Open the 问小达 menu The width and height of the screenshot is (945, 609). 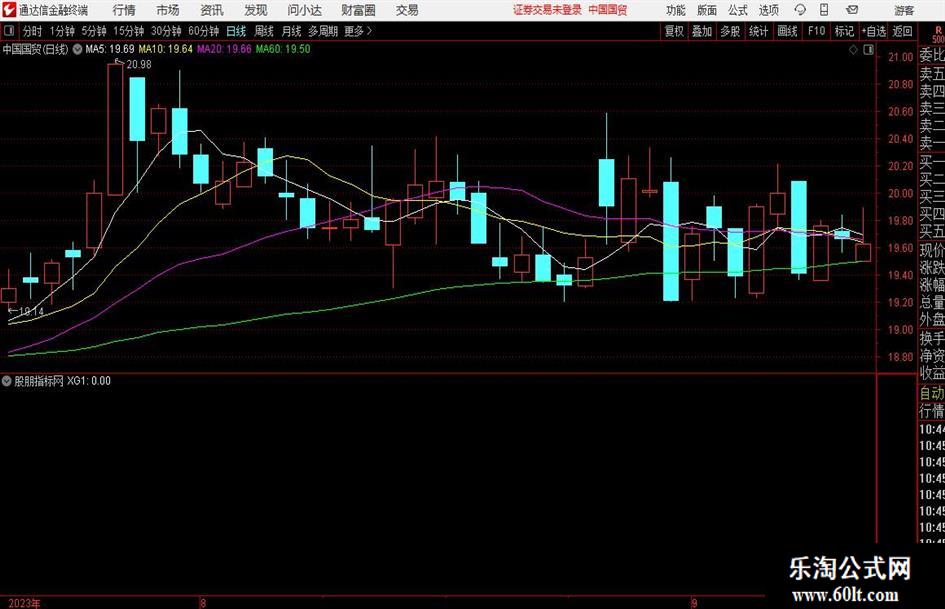304,10
